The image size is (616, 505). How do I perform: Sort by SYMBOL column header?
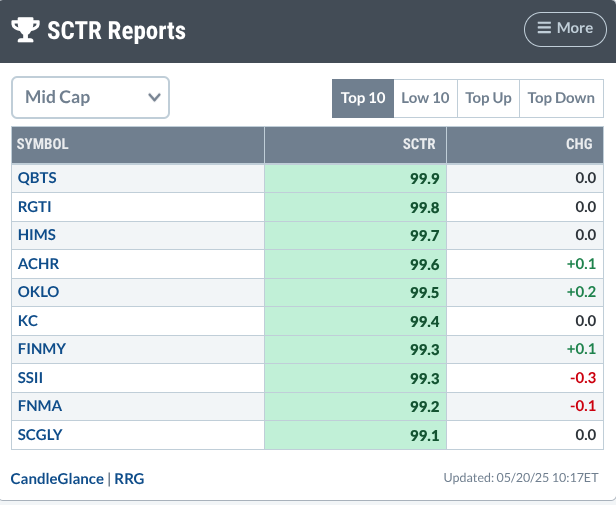tap(43, 144)
